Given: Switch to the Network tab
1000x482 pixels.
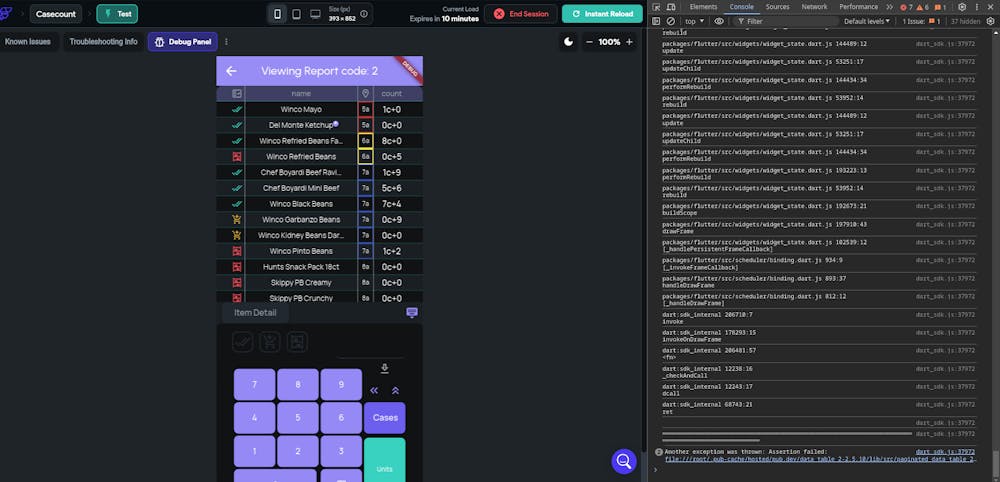Looking at the screenshot, I should (x=814, y=7).
